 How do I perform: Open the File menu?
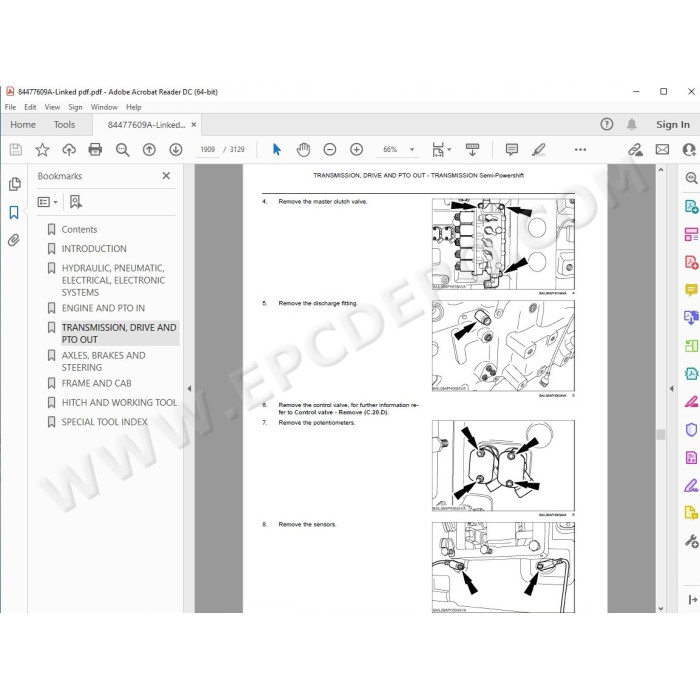coord(10,107)
